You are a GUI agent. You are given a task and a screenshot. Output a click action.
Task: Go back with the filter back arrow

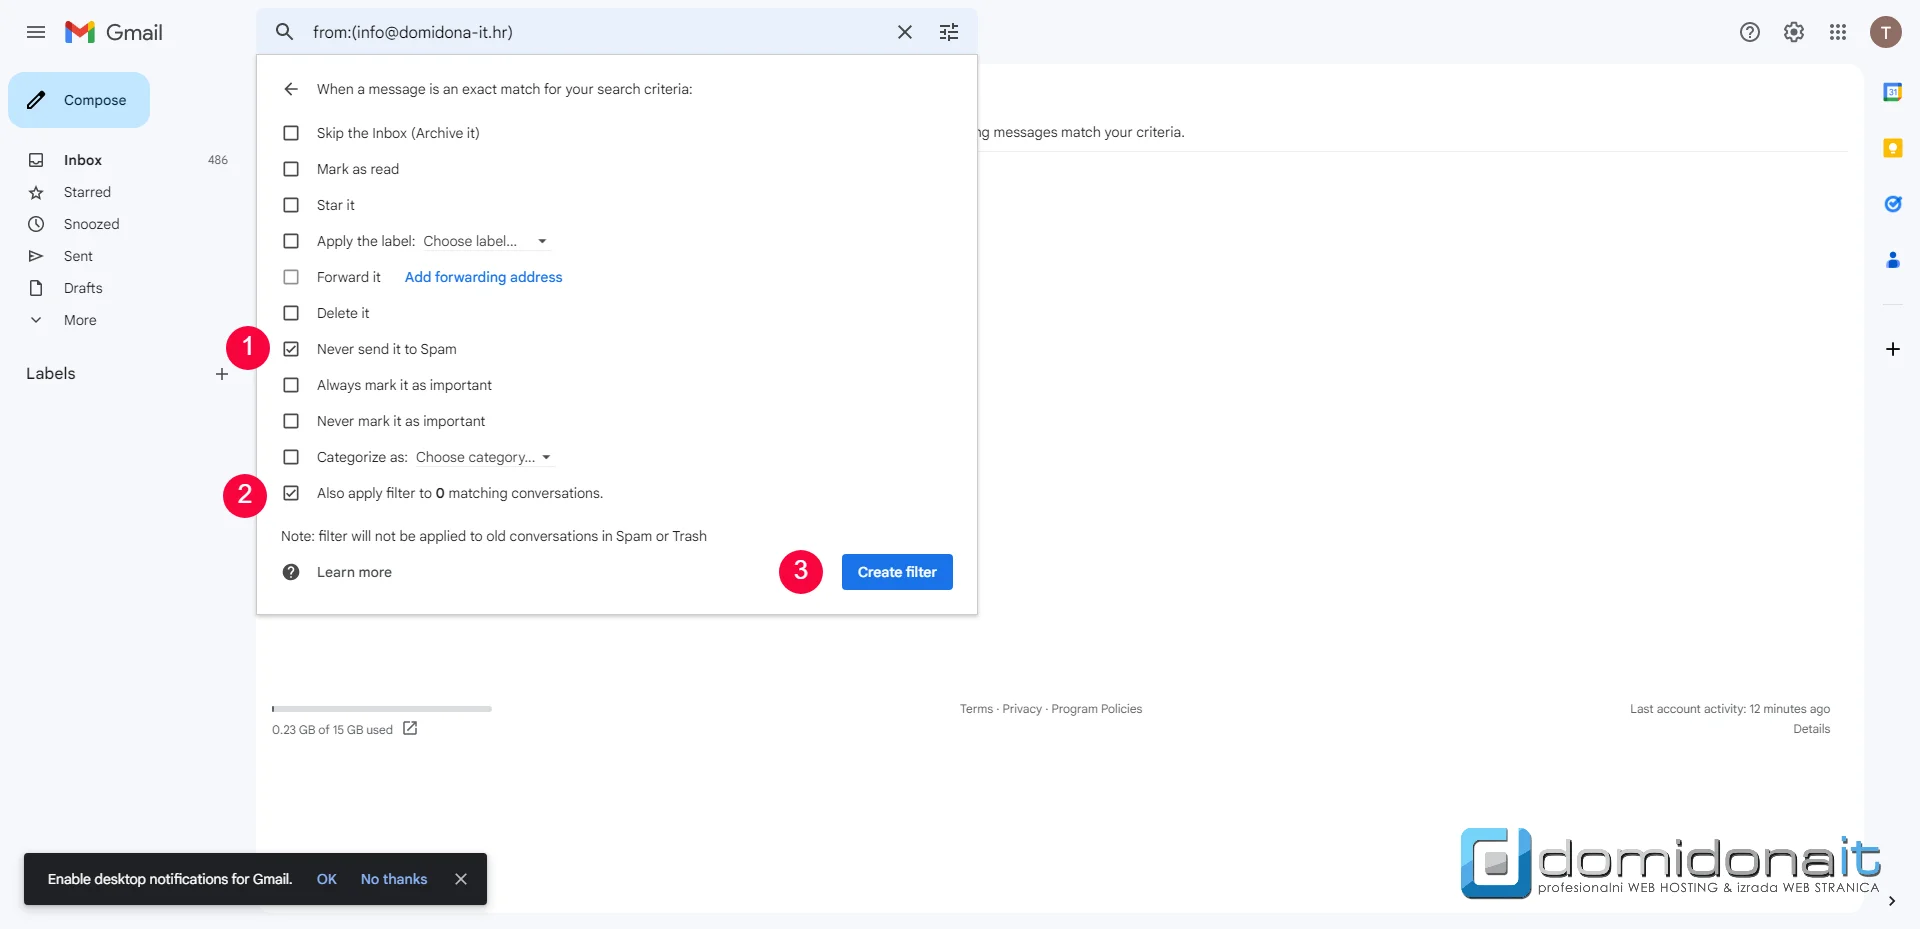(291, 89)
